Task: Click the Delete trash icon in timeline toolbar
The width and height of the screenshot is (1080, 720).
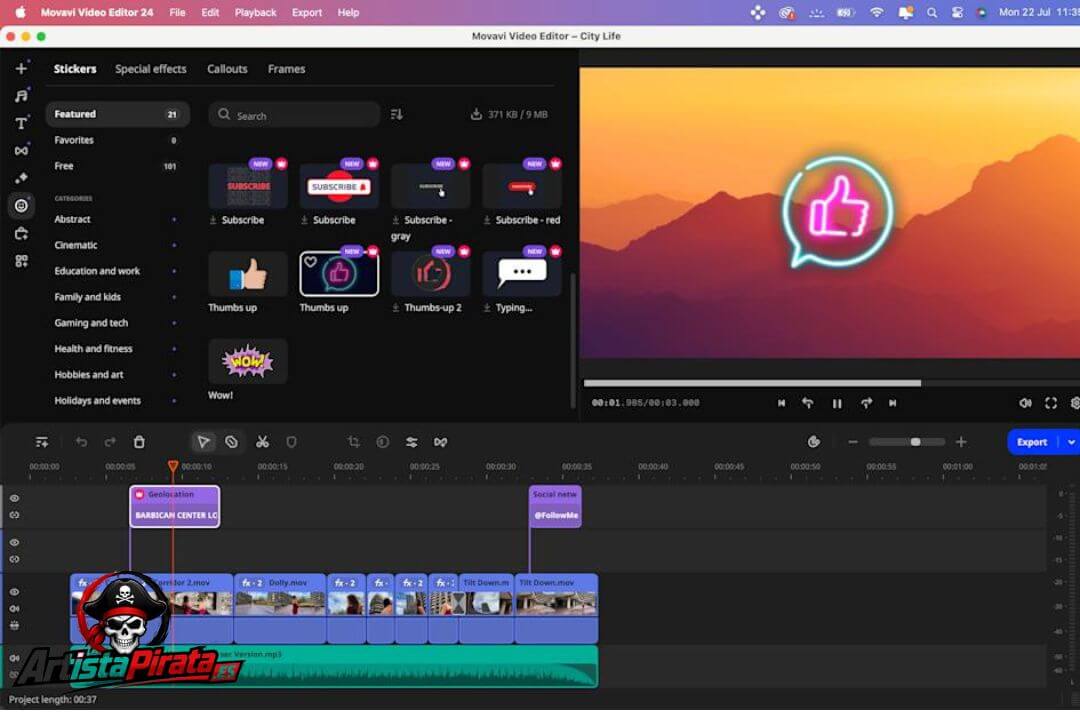Action: [139, 442]
